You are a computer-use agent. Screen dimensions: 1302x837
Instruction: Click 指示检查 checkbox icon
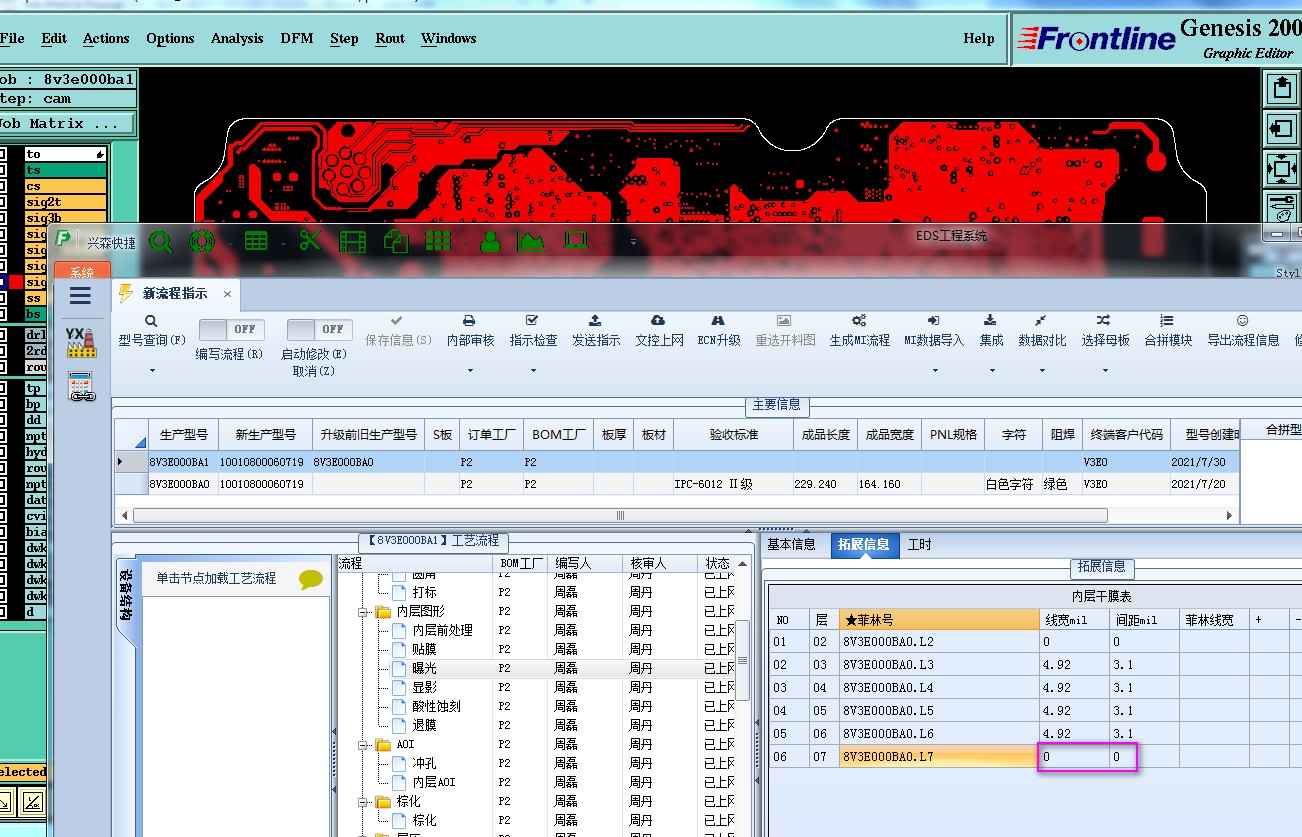[x=532, y=320]
